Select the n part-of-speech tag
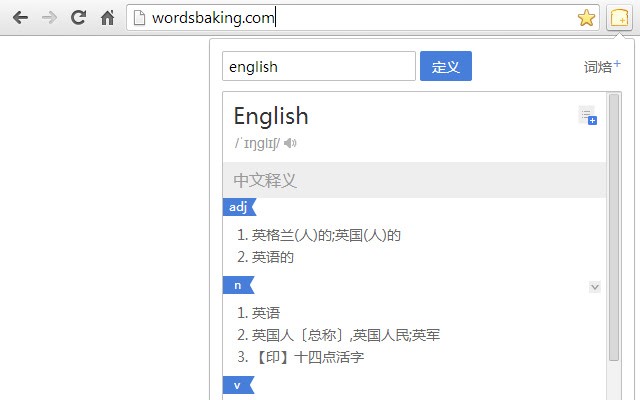Viewport: 640px width, 400px height. [x=238, y=285]
